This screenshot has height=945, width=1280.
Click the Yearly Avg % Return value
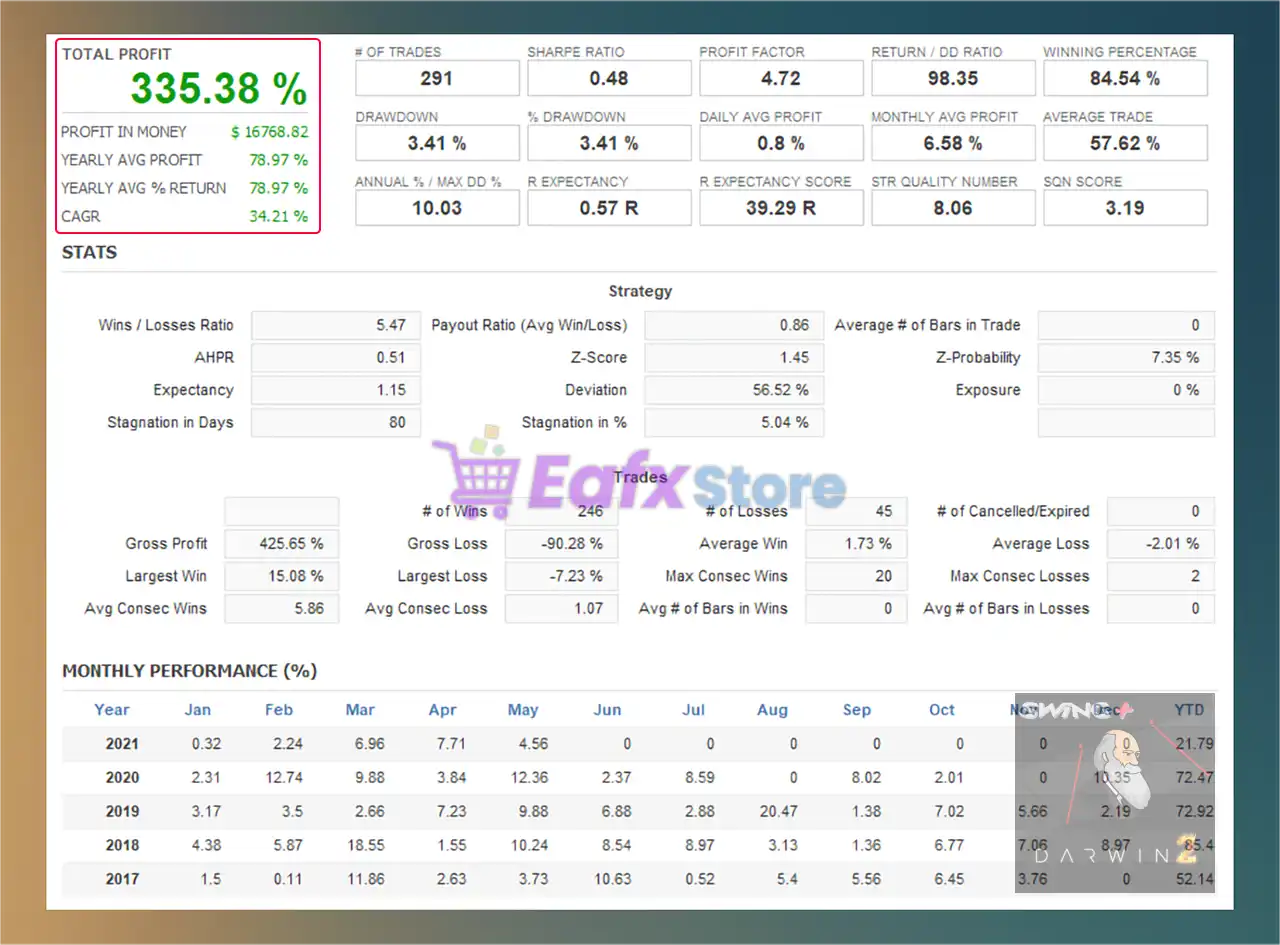[x=278, y=188]
